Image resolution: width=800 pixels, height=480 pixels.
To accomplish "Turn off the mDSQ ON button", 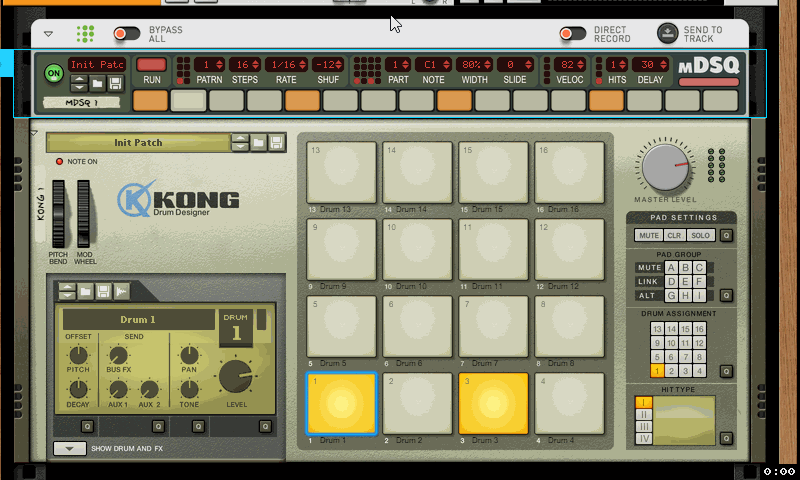I will pyautogui.click(x=54, y=73).
